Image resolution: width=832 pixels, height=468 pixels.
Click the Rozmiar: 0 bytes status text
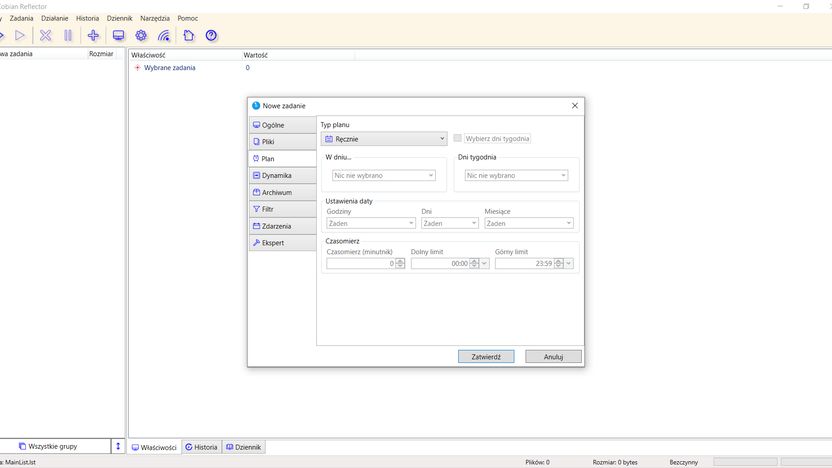click(615, 462)
